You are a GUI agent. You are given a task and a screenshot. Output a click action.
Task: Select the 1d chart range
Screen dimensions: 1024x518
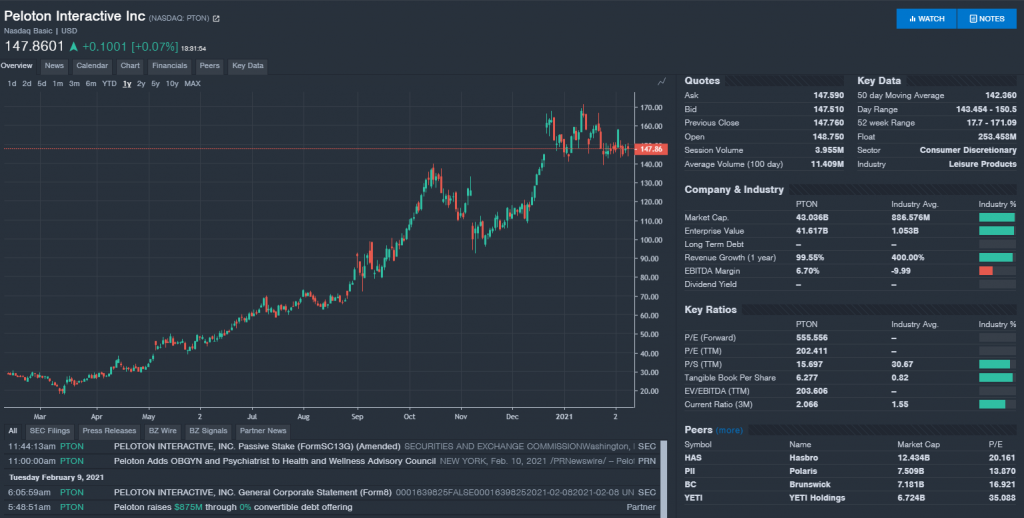(x=12, y=84)
